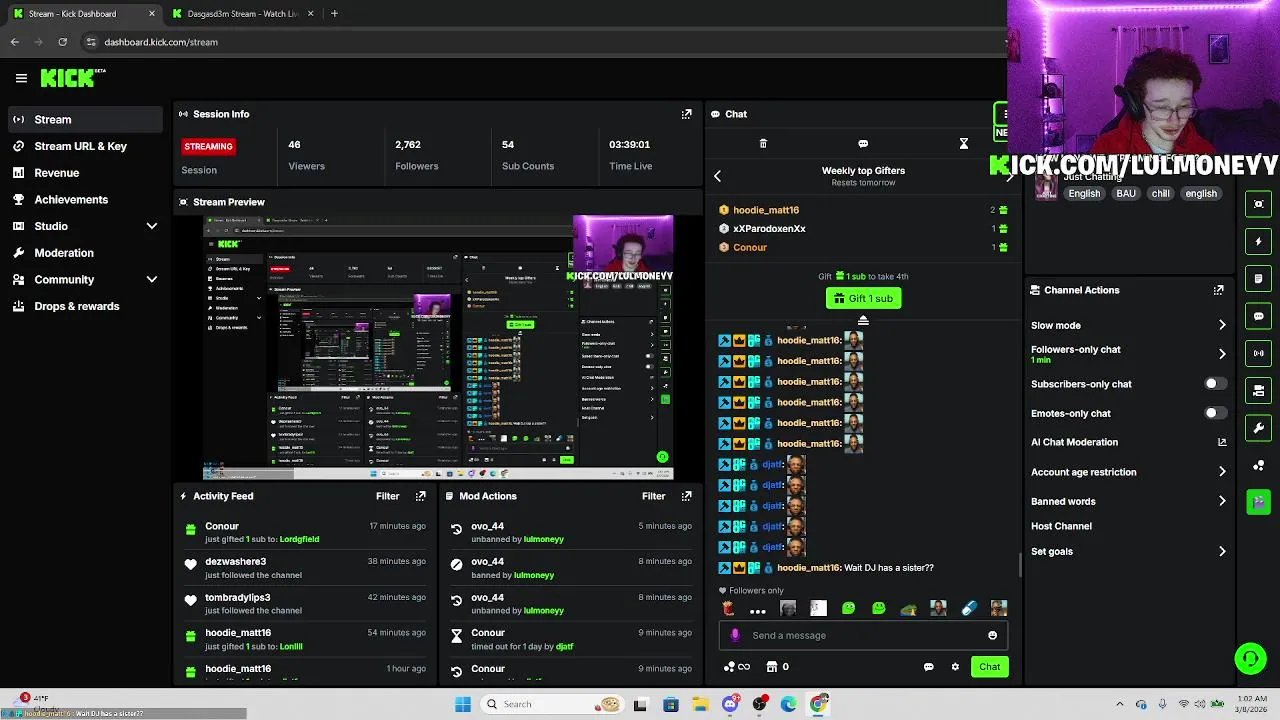Open AI Chat Moderation link
Screen dimensions: 1280x720
pos(1128,442)
